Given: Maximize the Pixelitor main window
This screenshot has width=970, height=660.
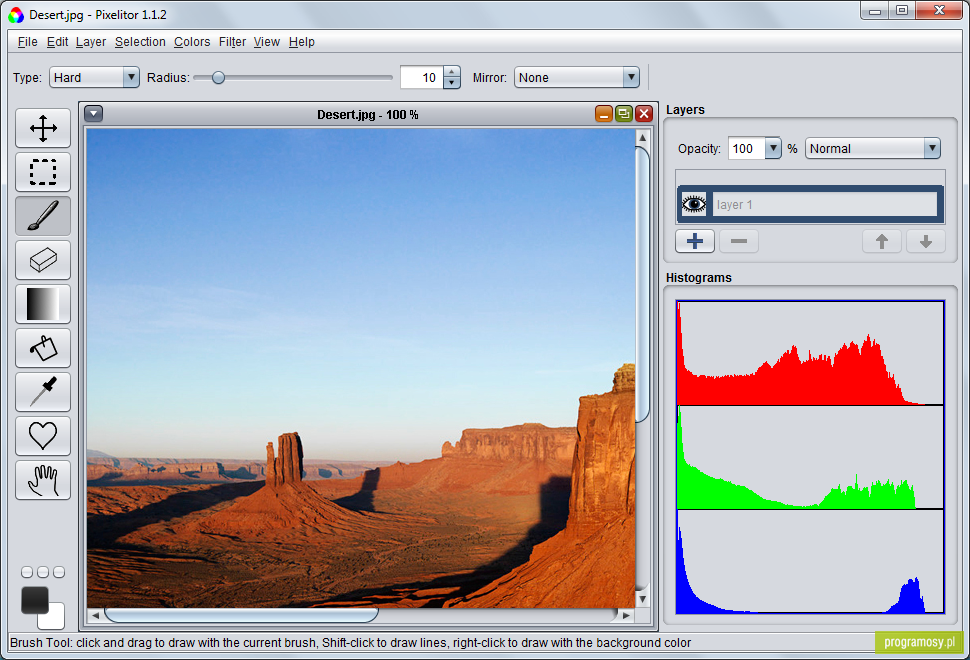Looking at the screenshot, I should [902, 11].
